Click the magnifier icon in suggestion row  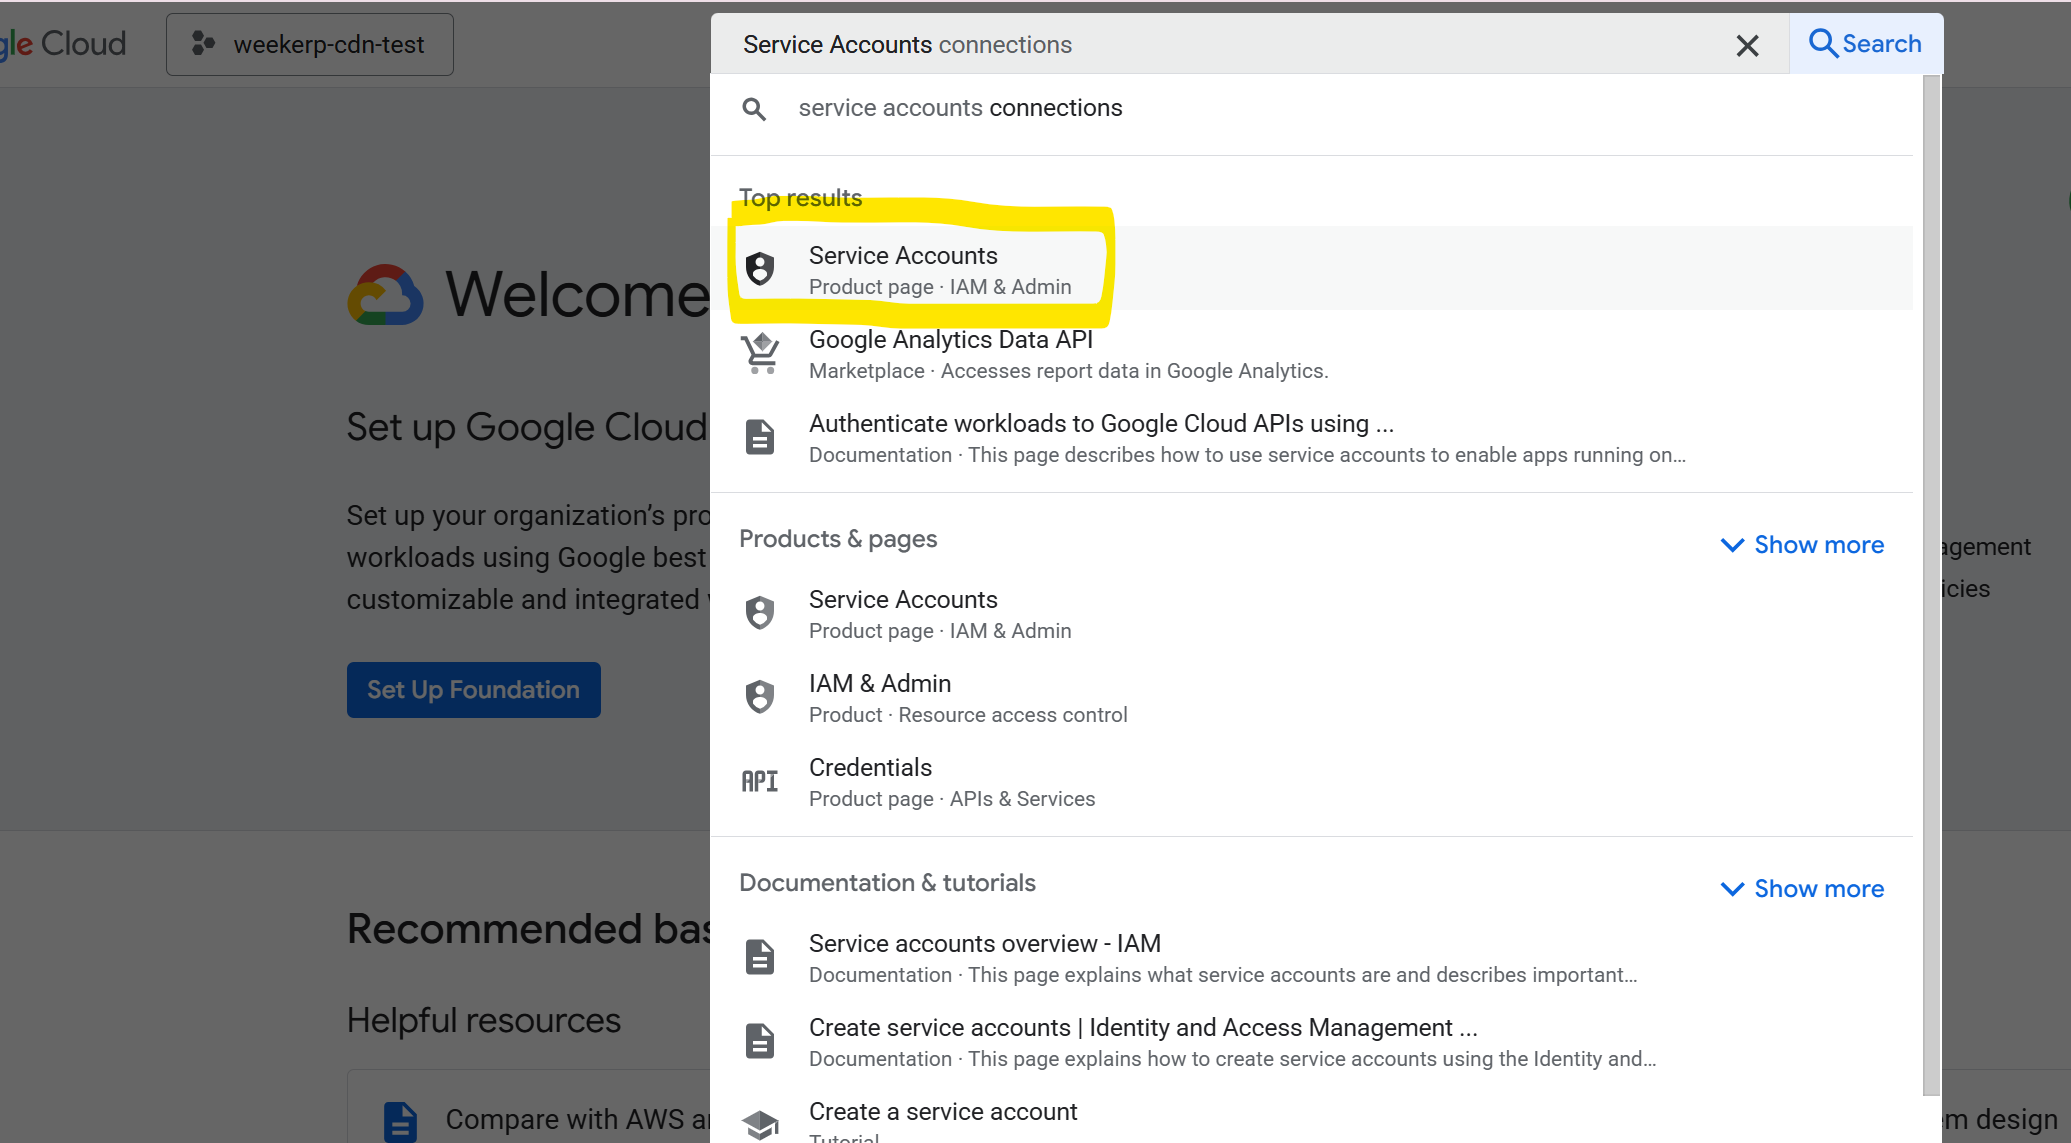755,109
